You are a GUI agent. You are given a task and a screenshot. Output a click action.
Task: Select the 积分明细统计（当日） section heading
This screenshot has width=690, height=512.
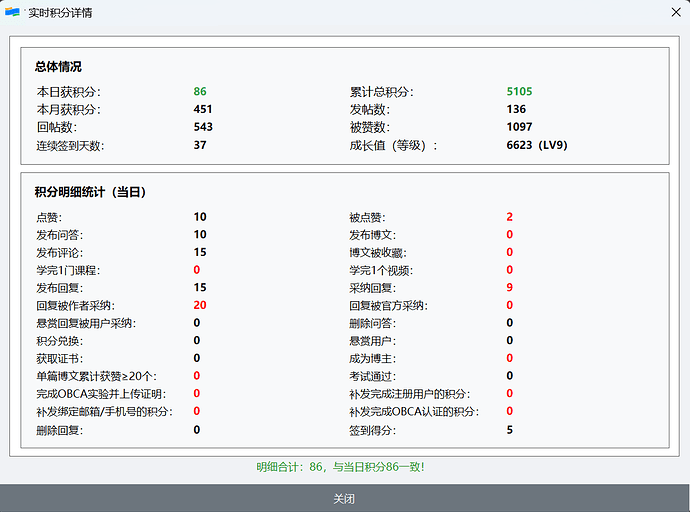(91, 191)
